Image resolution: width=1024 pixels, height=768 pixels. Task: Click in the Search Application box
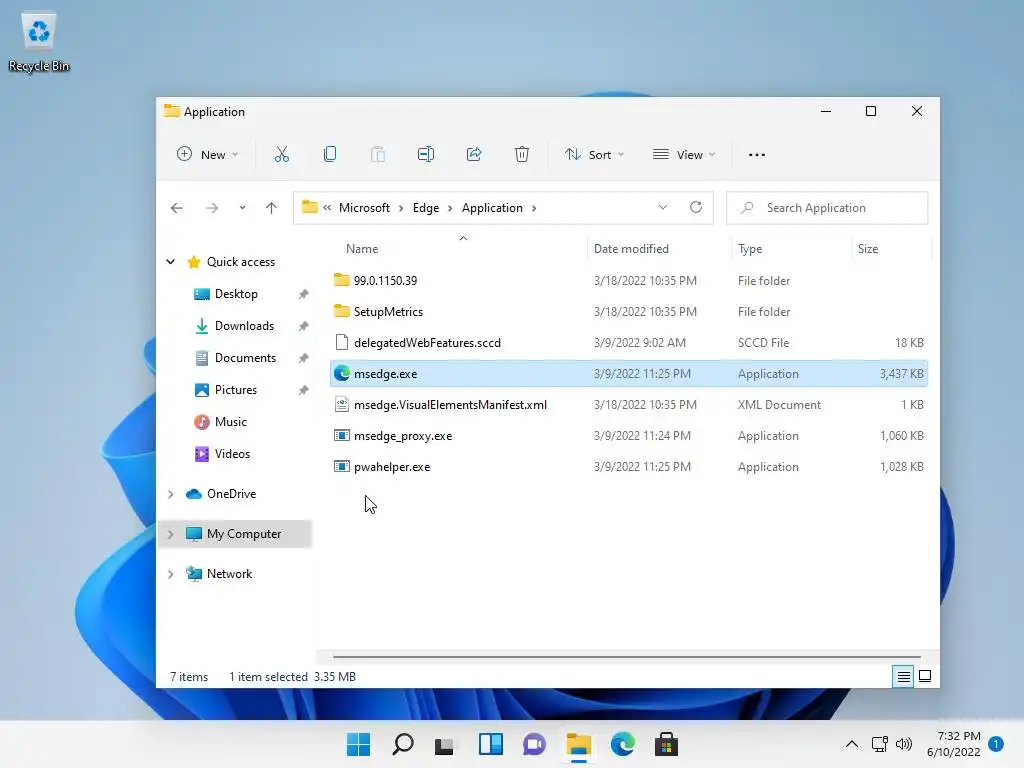[827, 208]
